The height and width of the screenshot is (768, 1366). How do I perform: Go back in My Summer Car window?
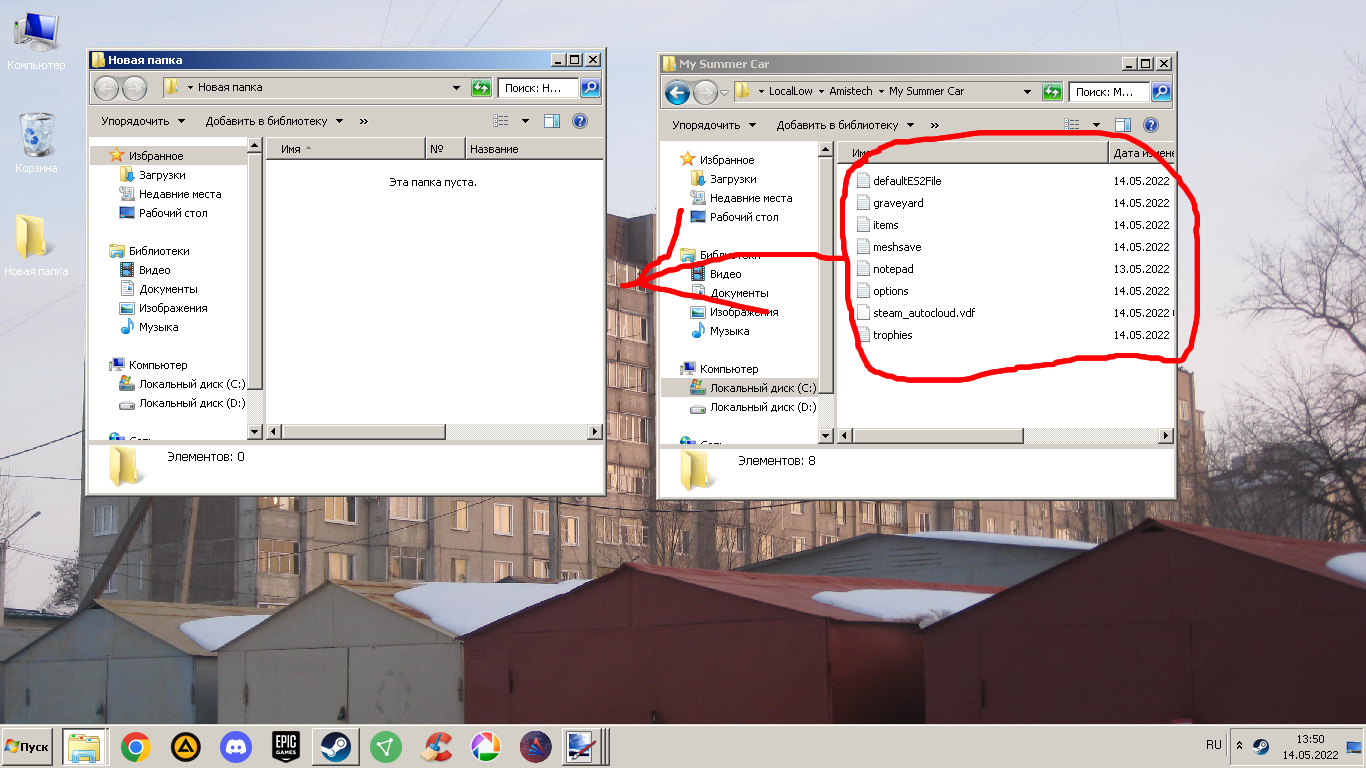pyautogui.click(x=677, y=93)
